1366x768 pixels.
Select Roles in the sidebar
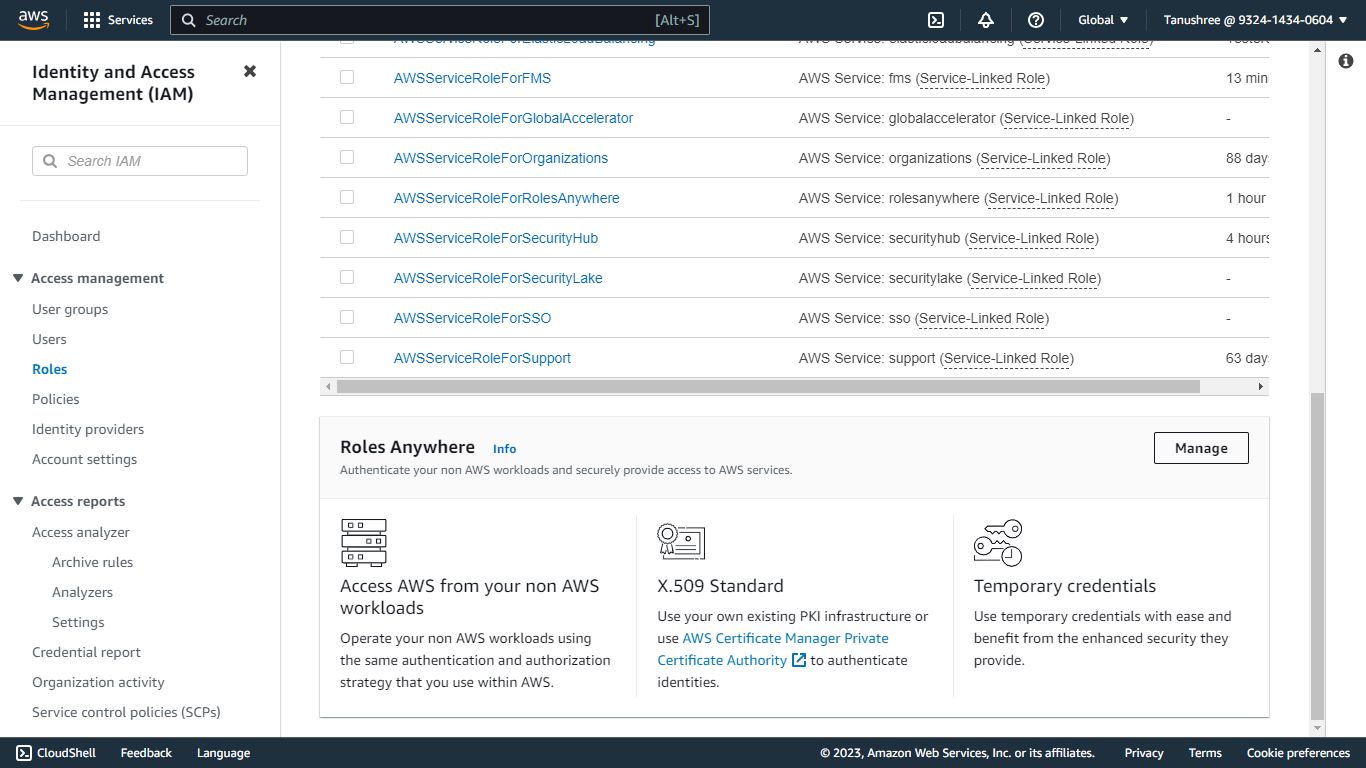(x=50, y=369)
